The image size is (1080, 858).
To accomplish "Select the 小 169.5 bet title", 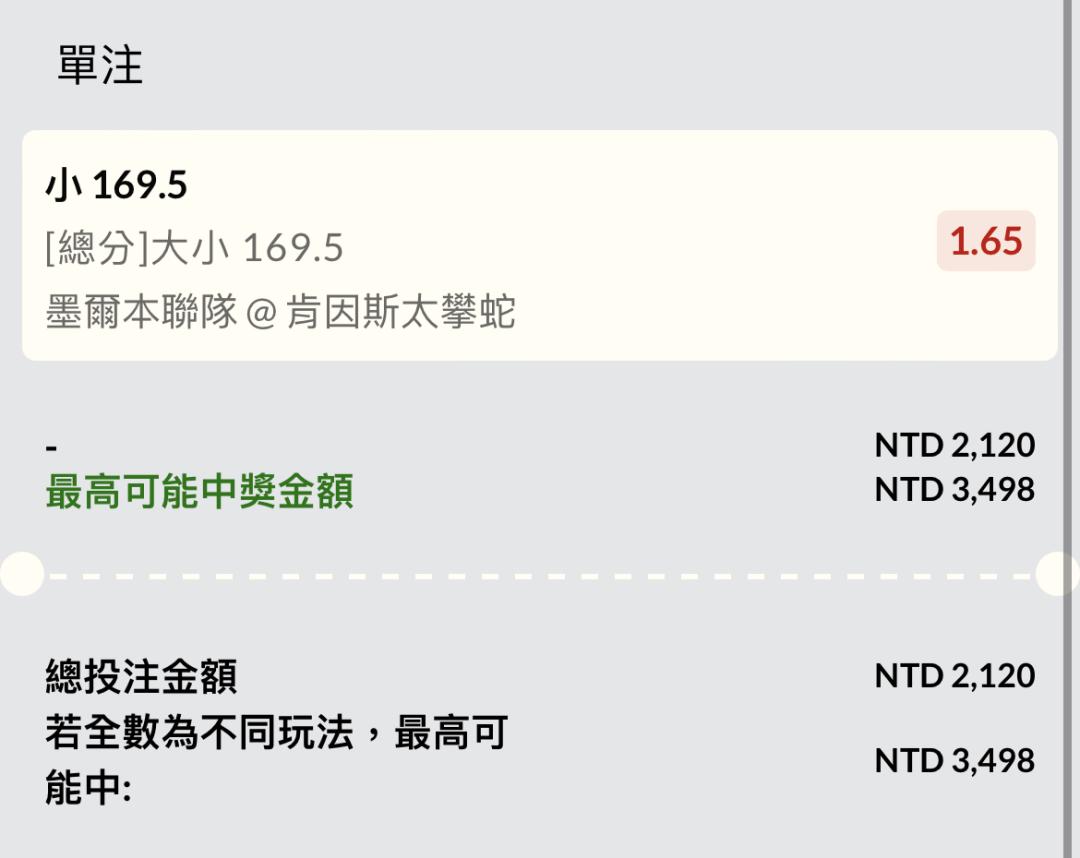I will (x=116, y=185).
